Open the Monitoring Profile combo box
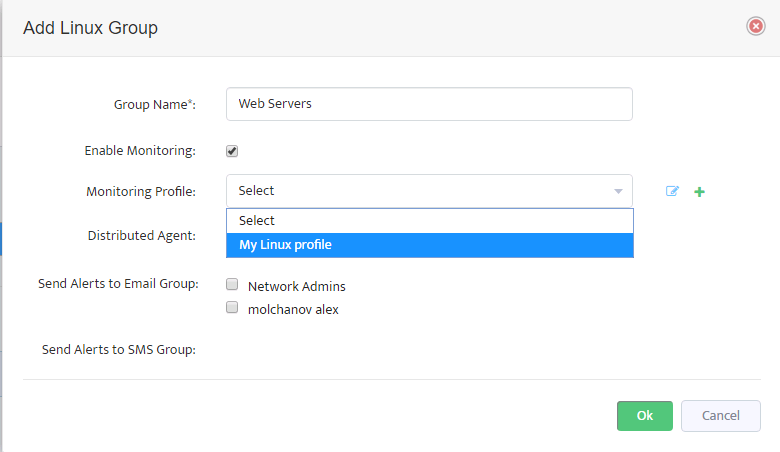780x452 pixels. point(429,190)
